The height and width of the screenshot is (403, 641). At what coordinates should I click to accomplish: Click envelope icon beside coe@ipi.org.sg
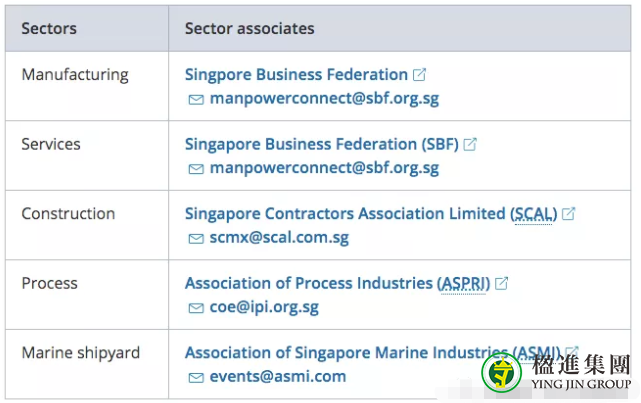pyautogui.click(x=196, y=308)
